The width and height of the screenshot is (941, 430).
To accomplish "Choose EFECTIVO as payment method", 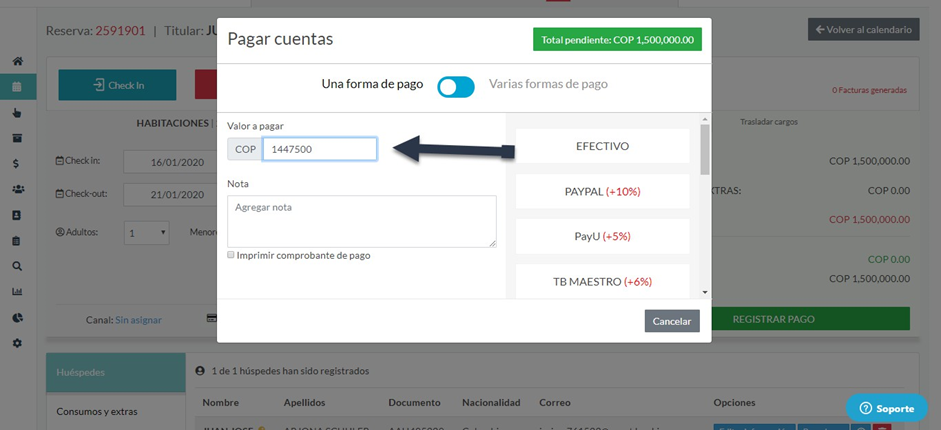I will 602,146.
